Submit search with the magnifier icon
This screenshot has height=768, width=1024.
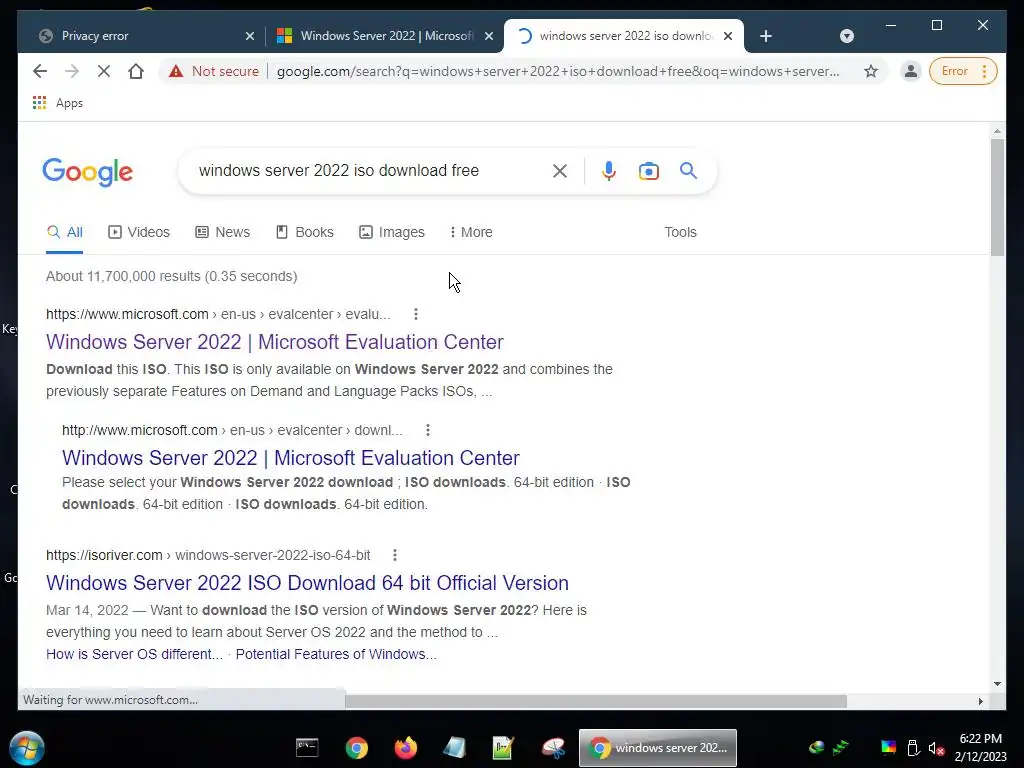pos(688,171)
